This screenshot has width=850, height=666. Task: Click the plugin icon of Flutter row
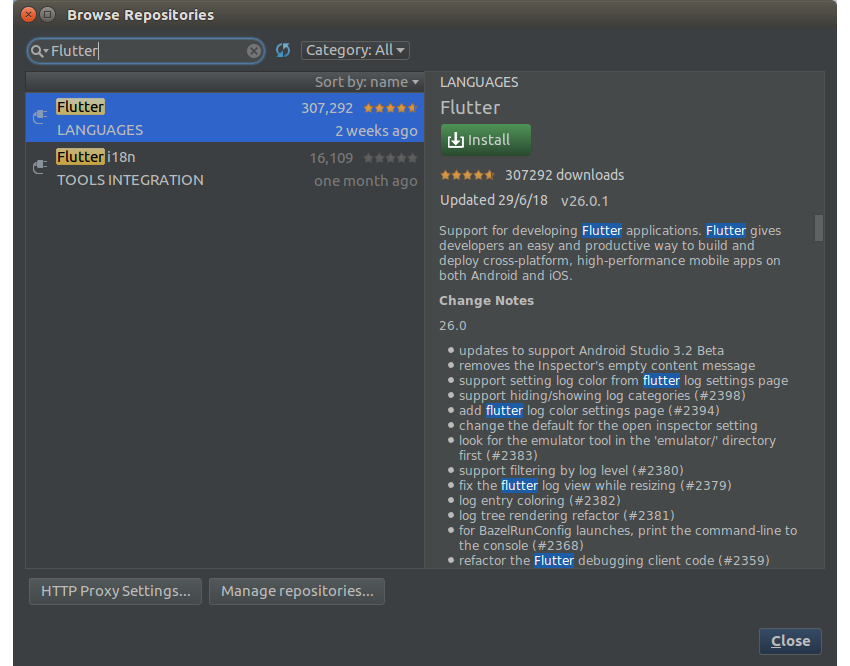pyautogui.click(x=40, y=116)
